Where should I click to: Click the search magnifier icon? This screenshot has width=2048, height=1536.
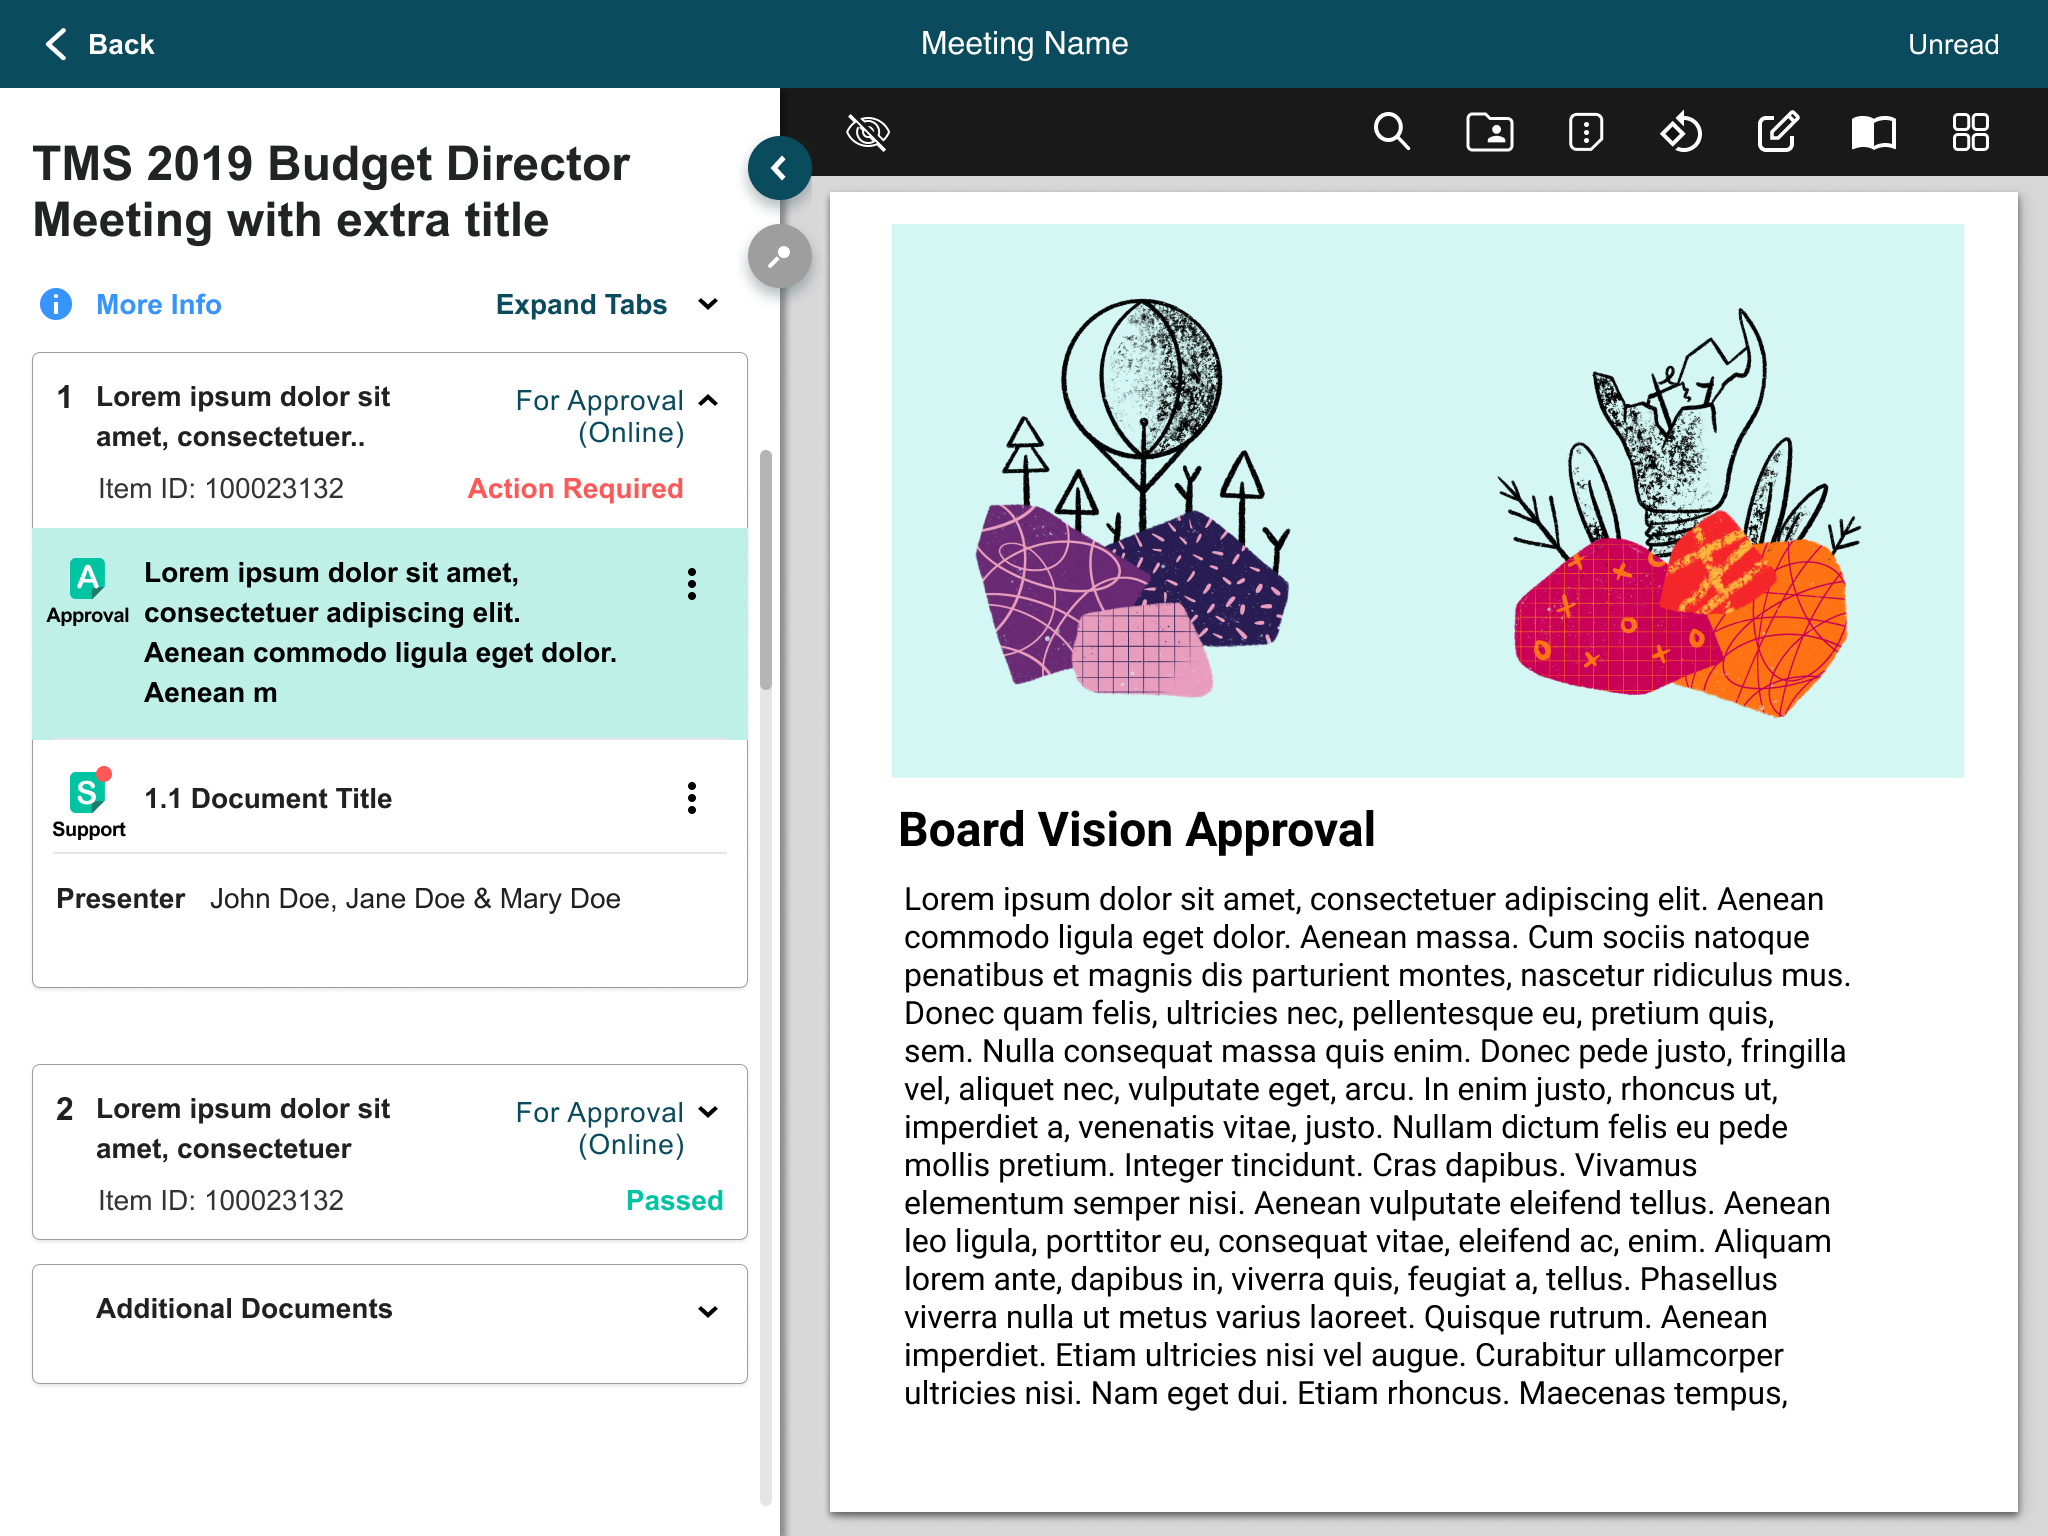tap(1391, 132)
